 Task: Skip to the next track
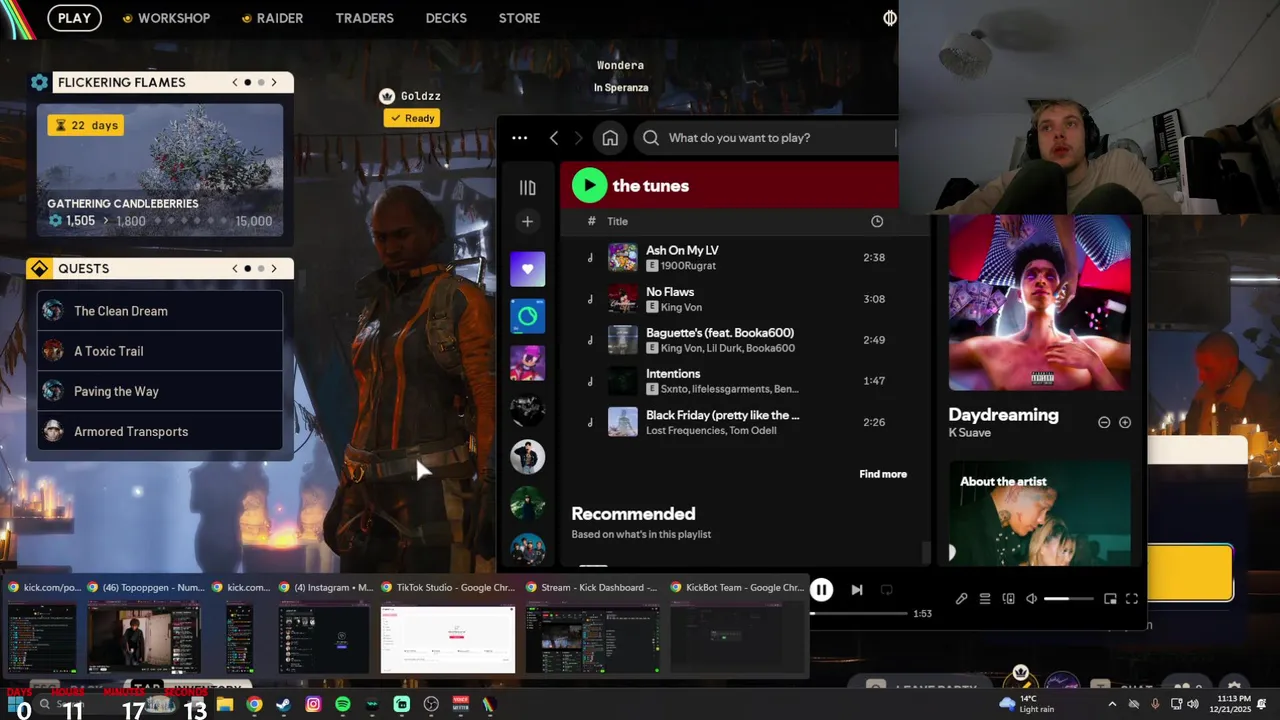(857, 590)
